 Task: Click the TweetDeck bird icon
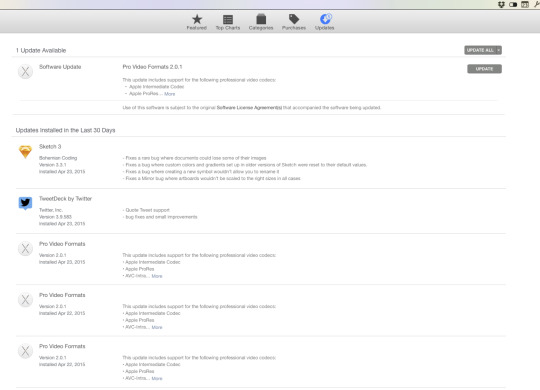coord(25,203)
